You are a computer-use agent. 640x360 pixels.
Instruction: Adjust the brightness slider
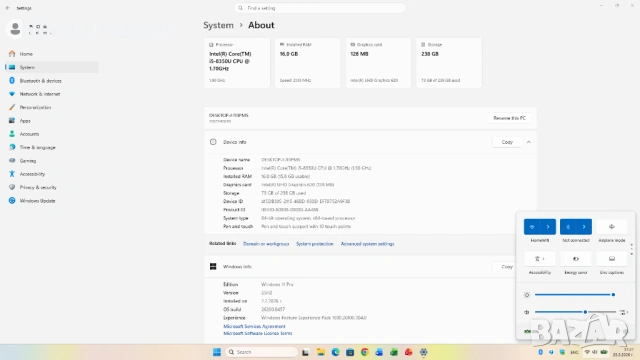tap(575, 295)
